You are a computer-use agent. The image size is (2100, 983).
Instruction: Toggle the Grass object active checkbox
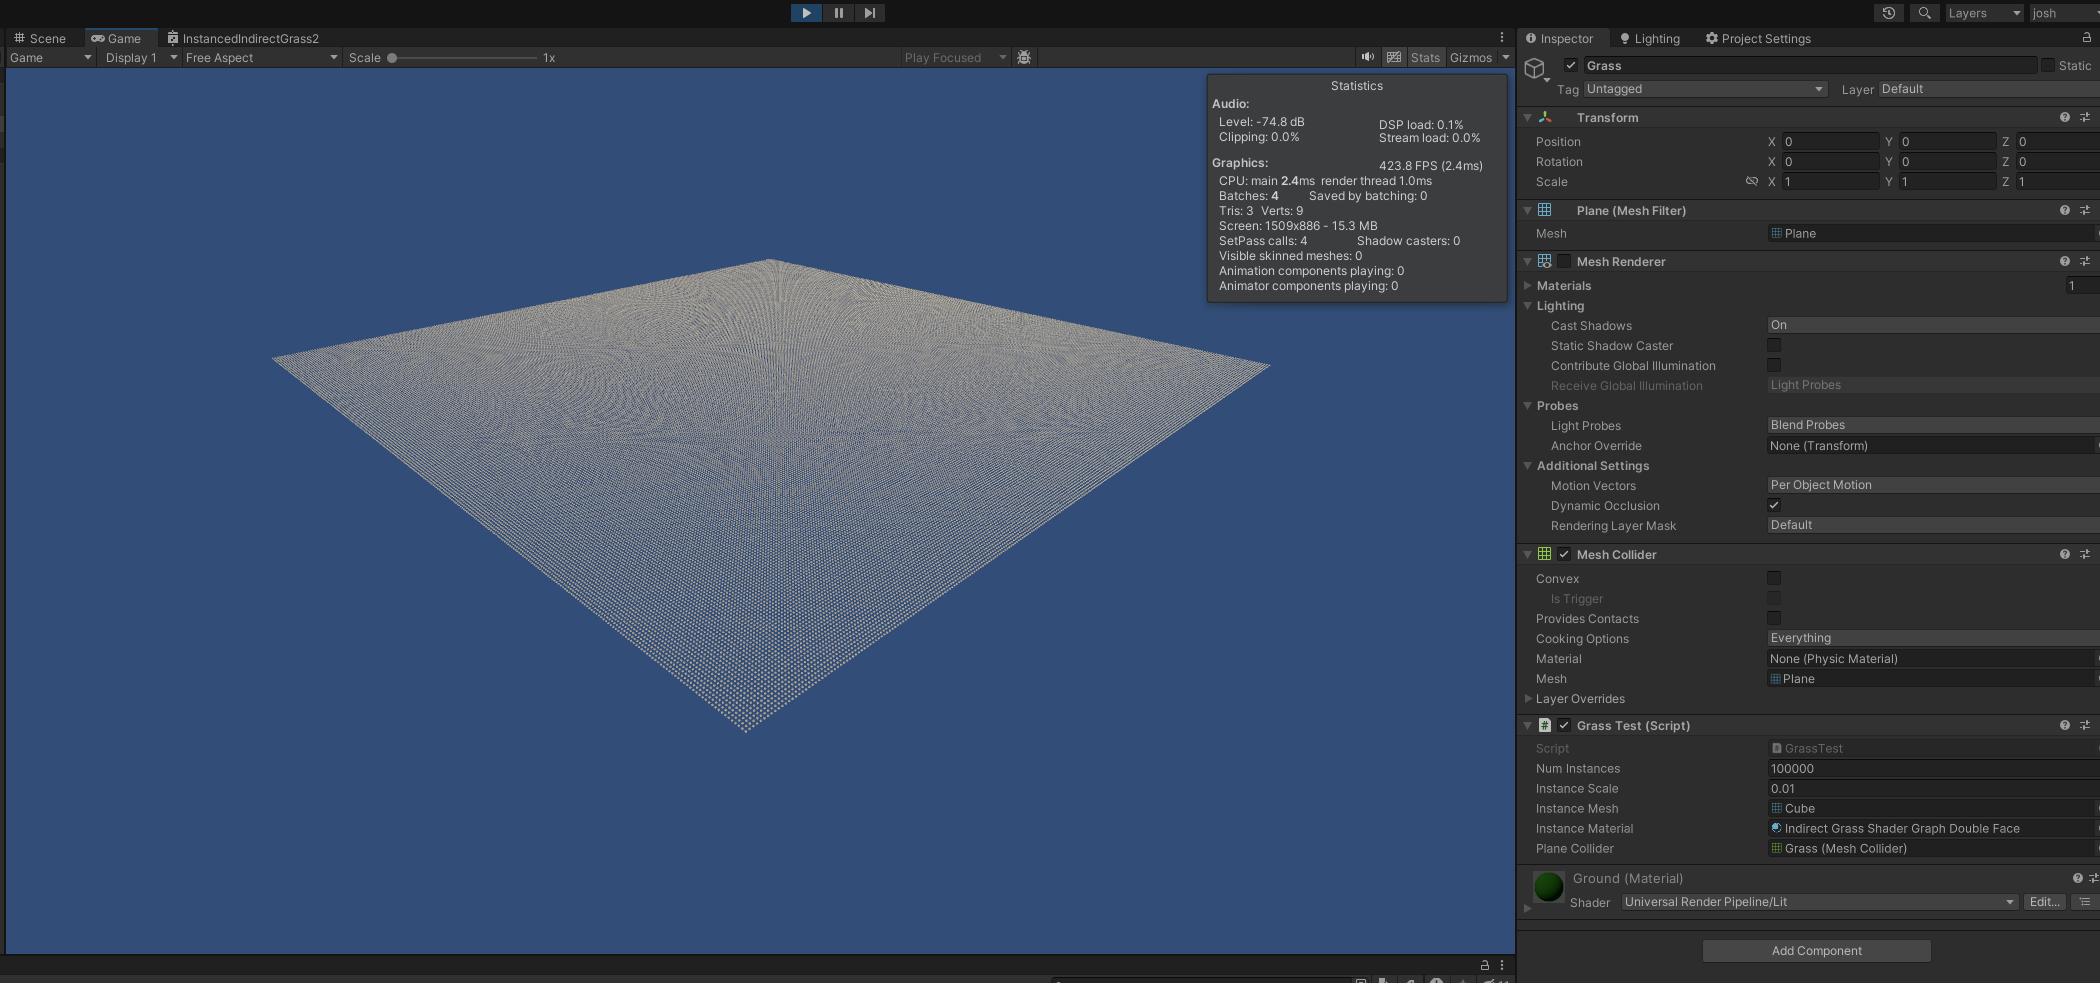pos(1571,65)
